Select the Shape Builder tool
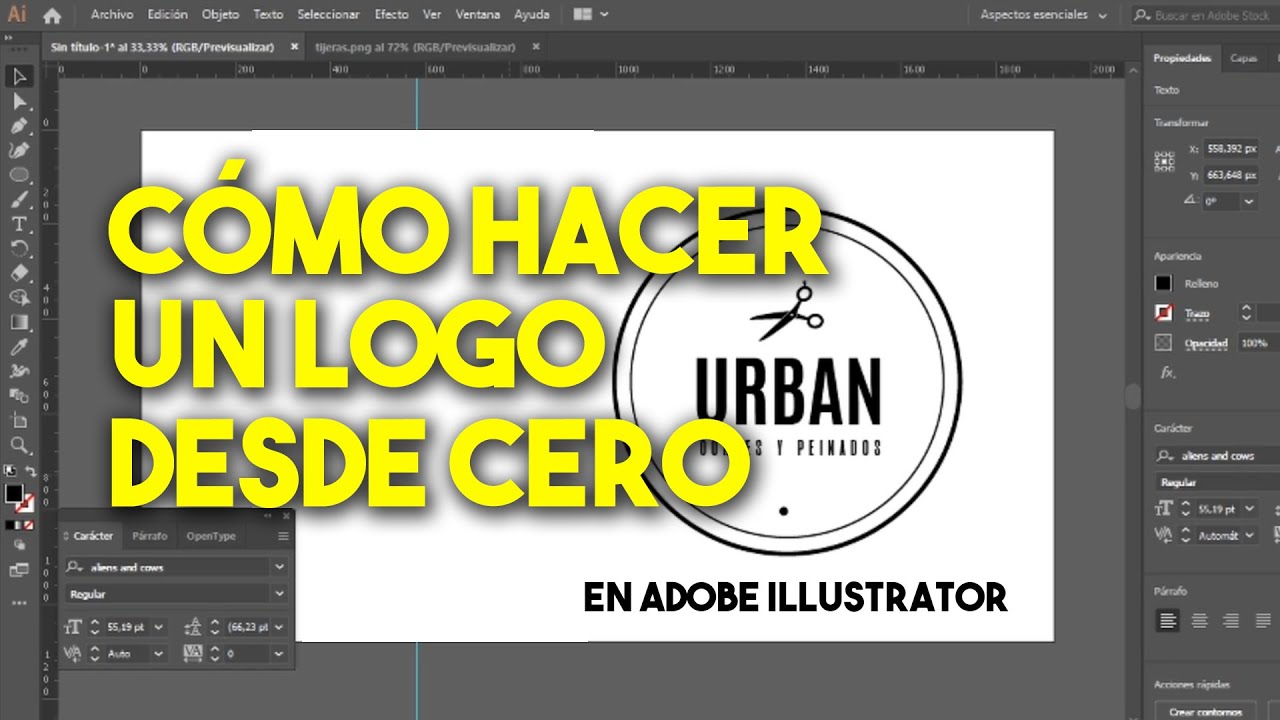This screenshot has height=720, width=1280. pos(19,297)
